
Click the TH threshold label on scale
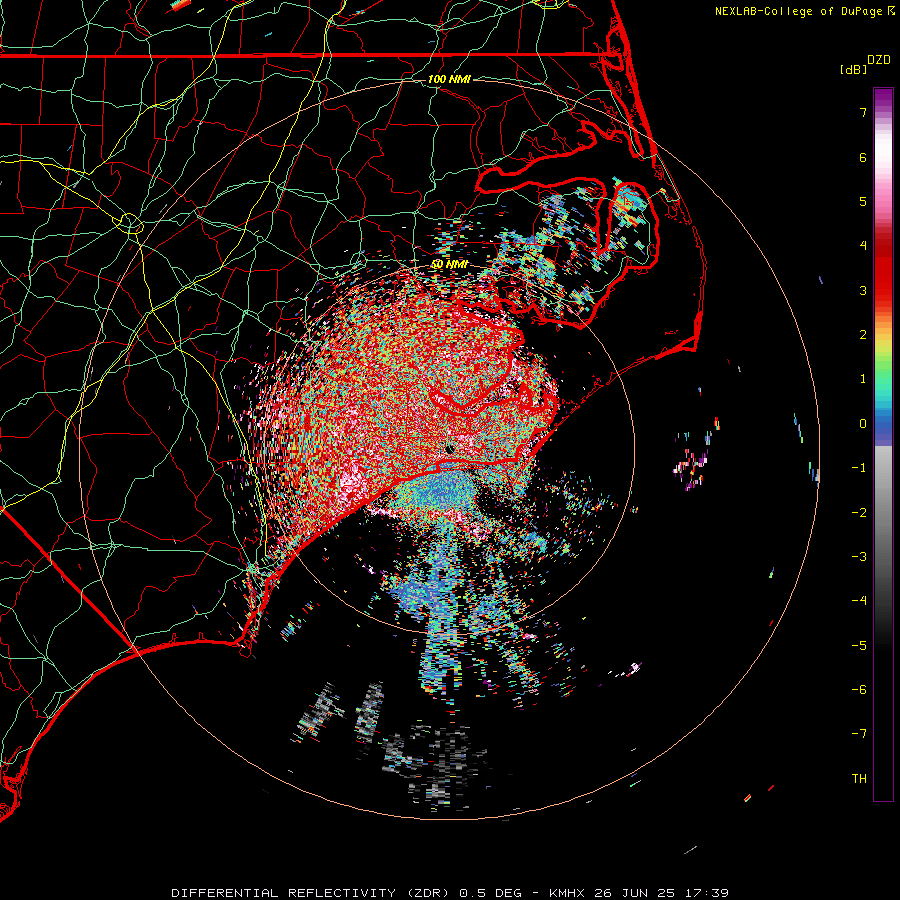[x=859, y=779]
